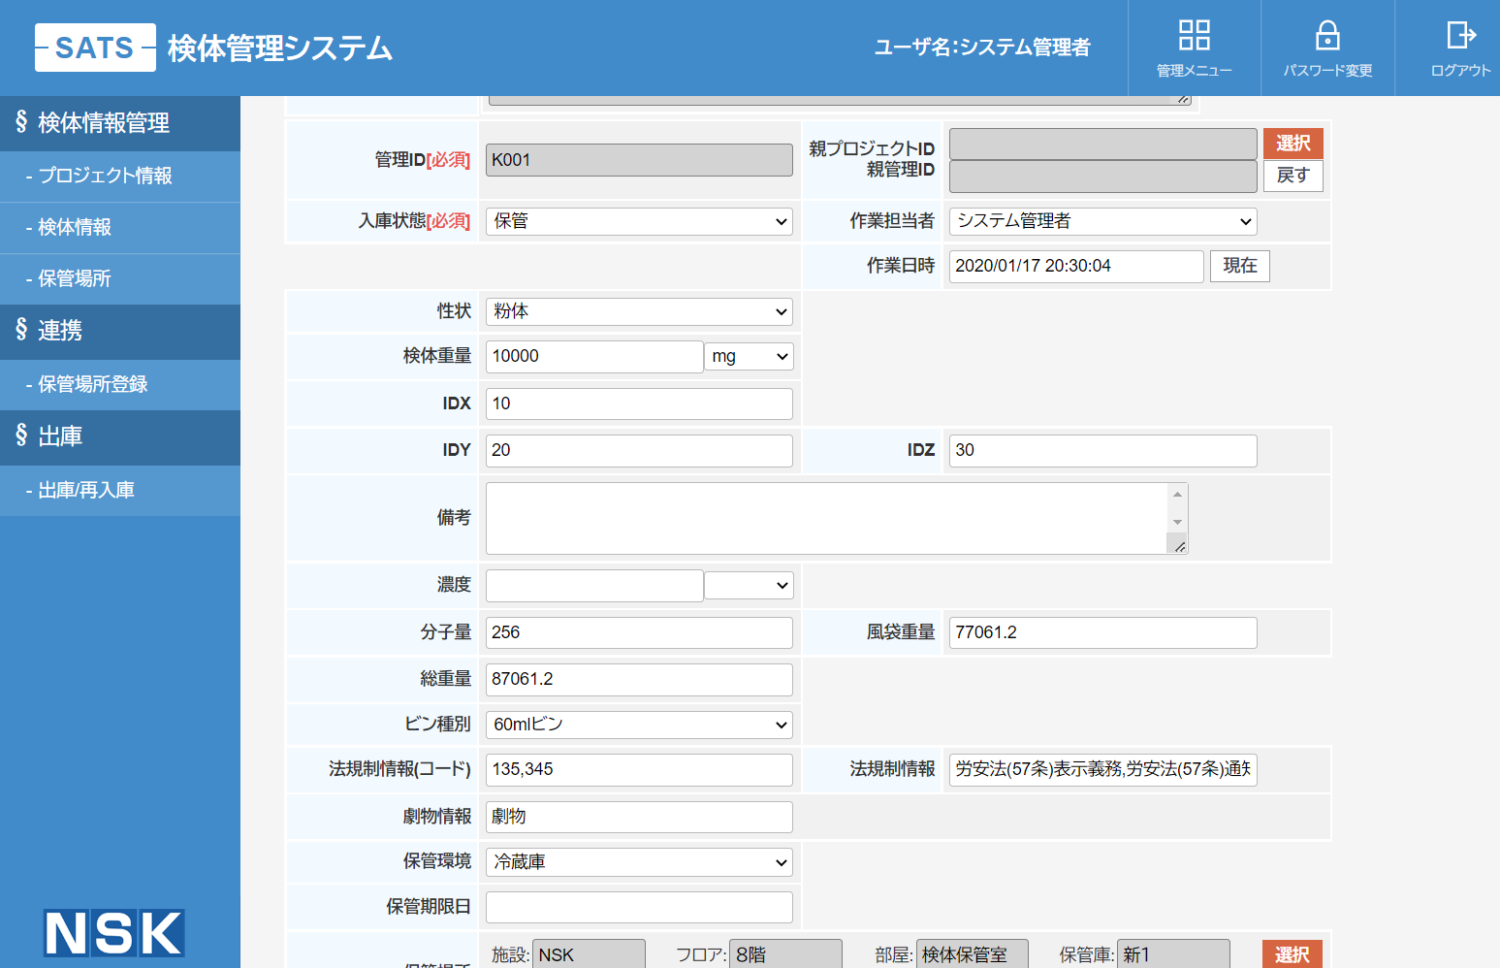Click the 管理ID field K001
This screenshot has width=1500, height=968.
(x=639, y=160)
